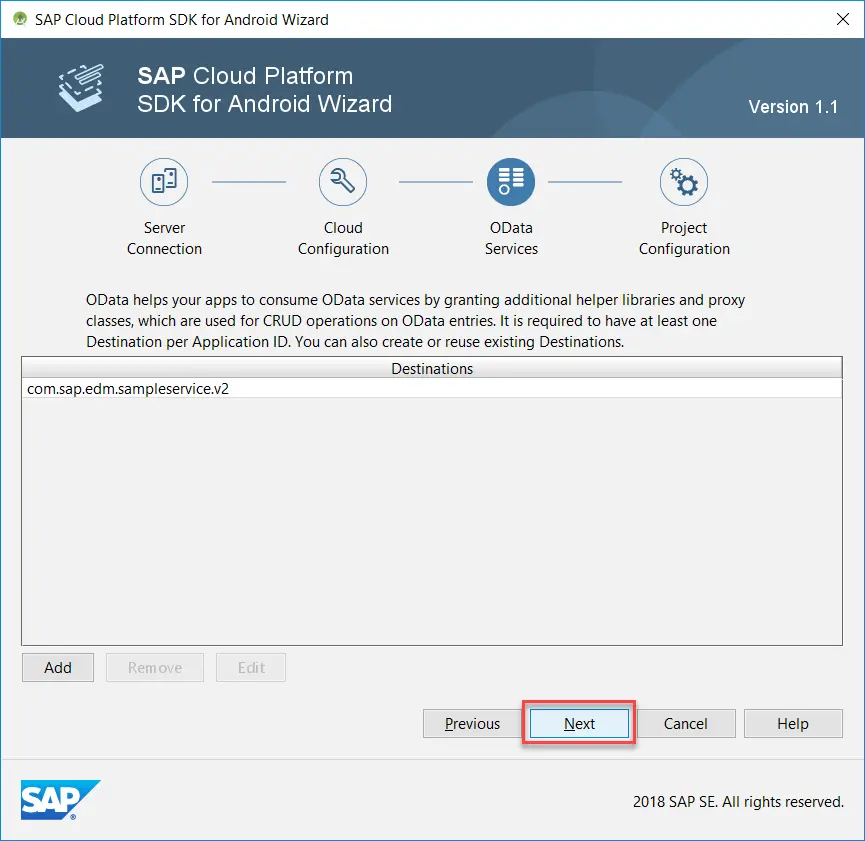
Task: Click the Android Studio icon in title bar
Action: click(x=20, y=19)
